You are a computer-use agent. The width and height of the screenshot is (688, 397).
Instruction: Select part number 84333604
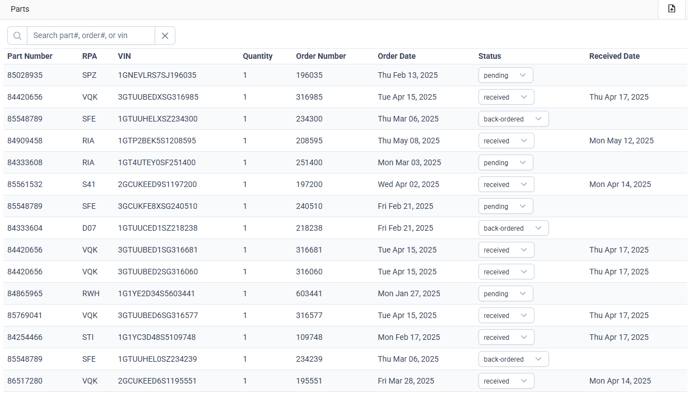25,228
